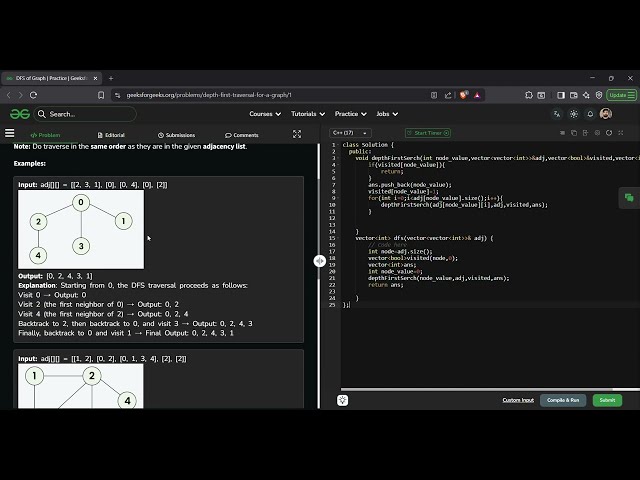Switch to the Problem tab

pyautogui.click(x=45, y=135)
